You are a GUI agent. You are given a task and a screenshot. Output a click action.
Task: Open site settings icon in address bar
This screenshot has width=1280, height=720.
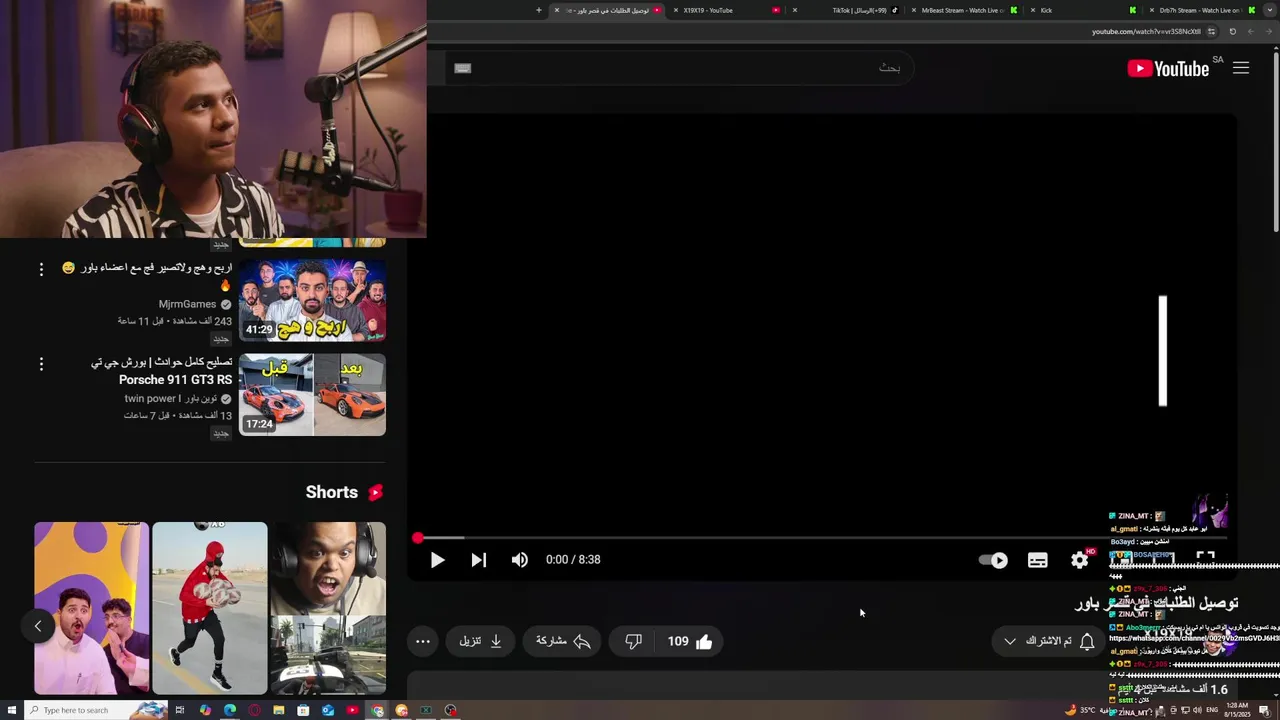click(x=1212, y=31)
